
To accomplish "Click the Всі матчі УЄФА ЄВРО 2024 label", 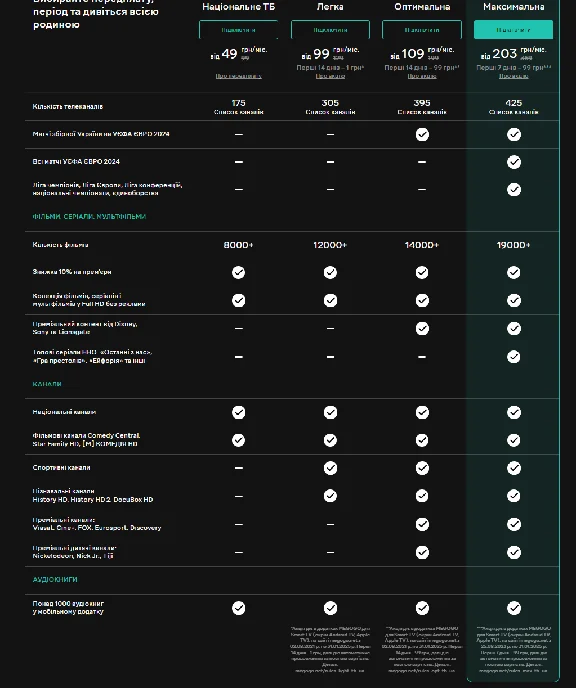I will 76,161.
